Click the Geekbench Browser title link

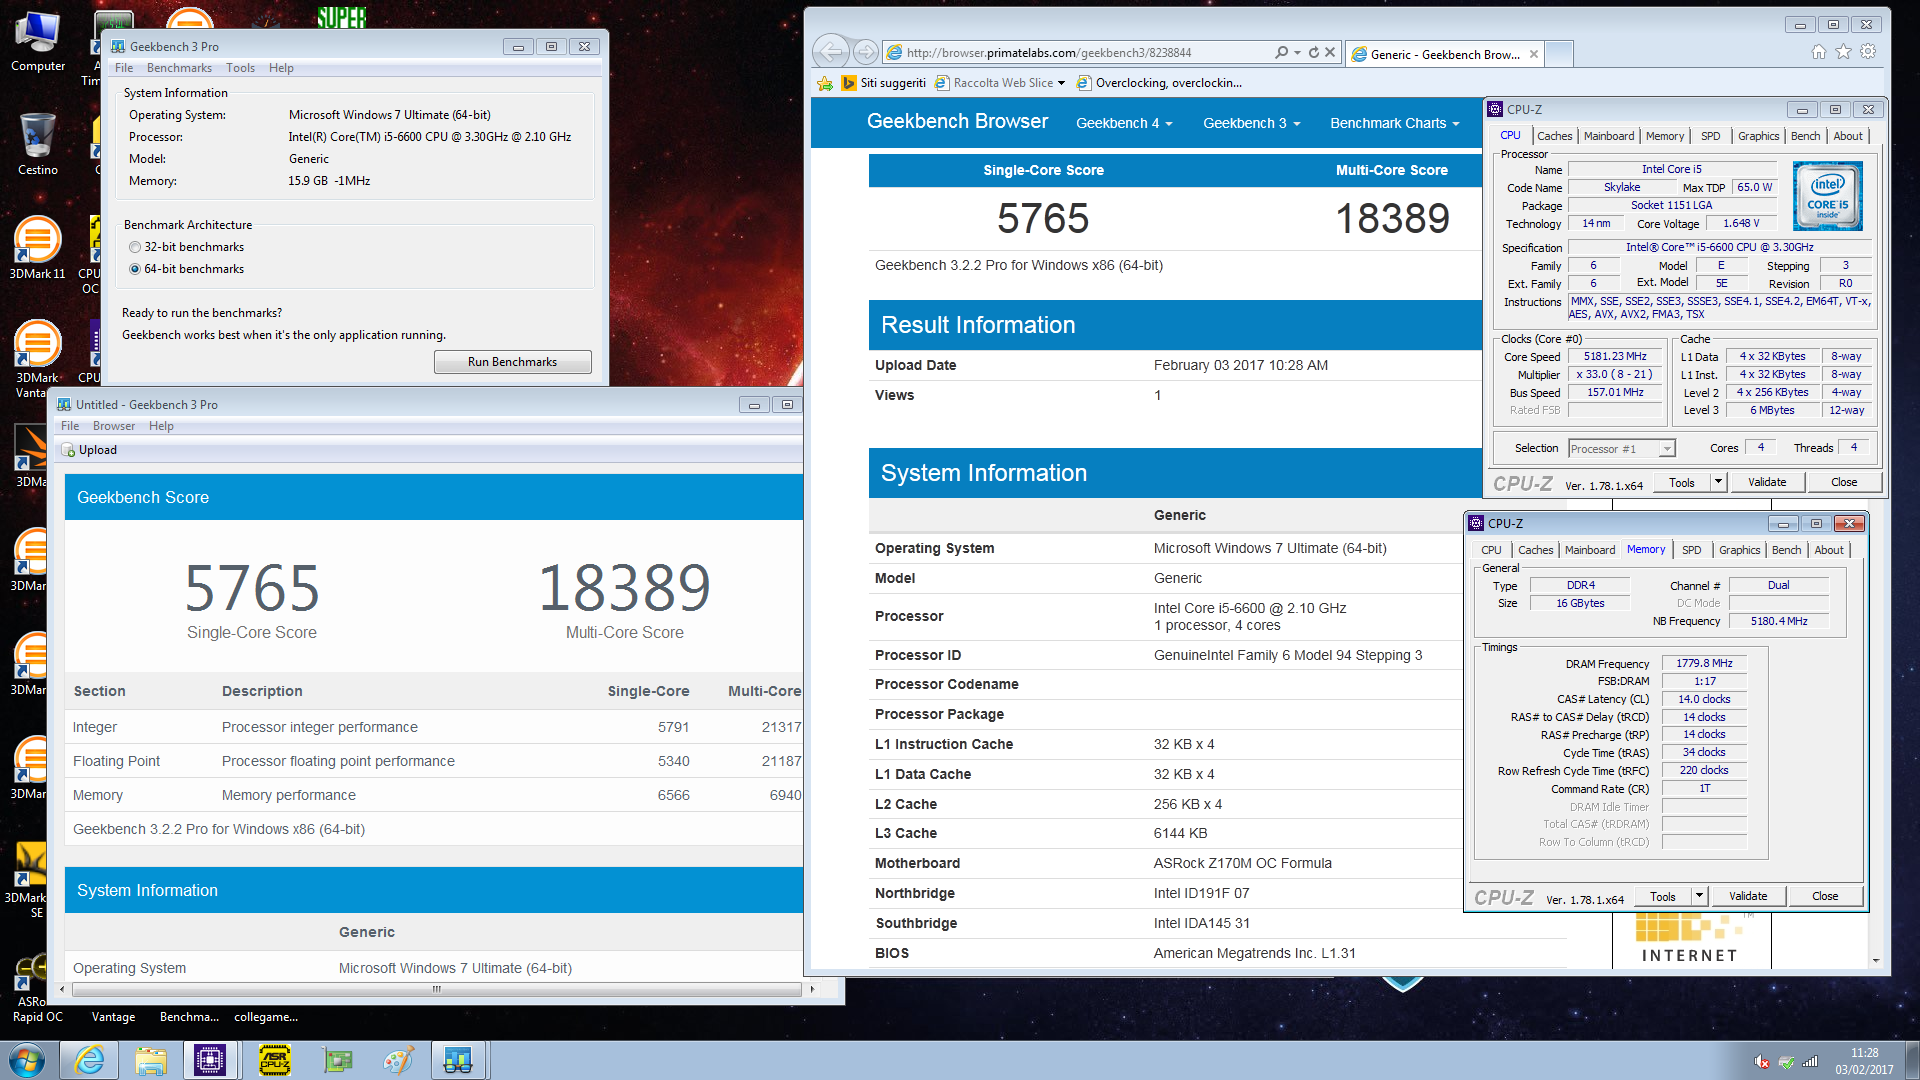957,121
